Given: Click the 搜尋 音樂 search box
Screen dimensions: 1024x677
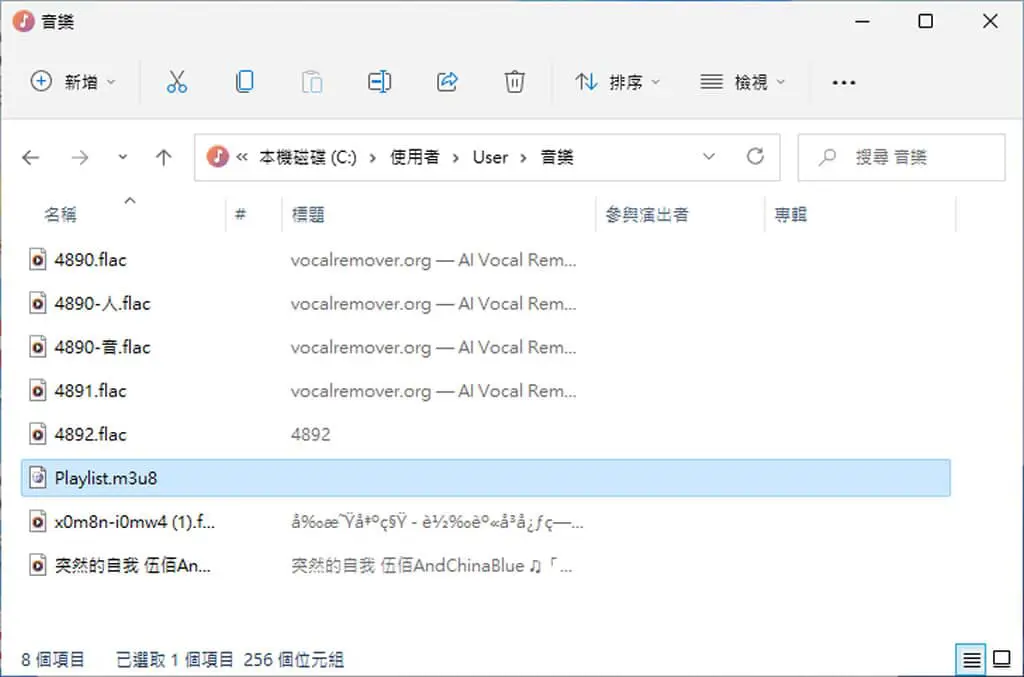Looking at the screenshot, I should [x=901, y=157].
